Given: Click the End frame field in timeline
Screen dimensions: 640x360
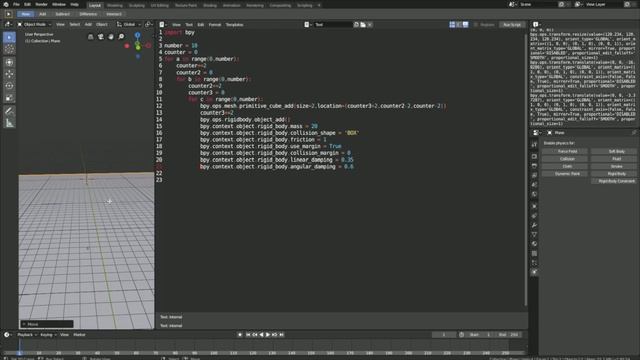Looking at the screenshot, I should (509, 335).
